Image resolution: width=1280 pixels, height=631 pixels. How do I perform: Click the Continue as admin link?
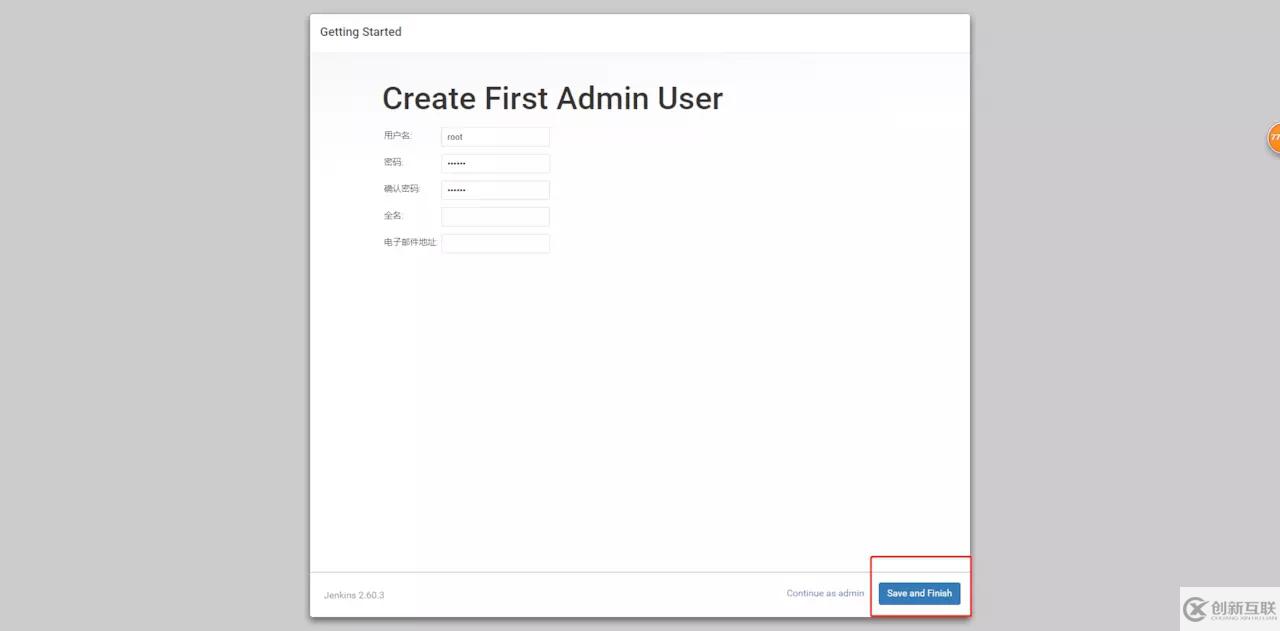(825, 593)
